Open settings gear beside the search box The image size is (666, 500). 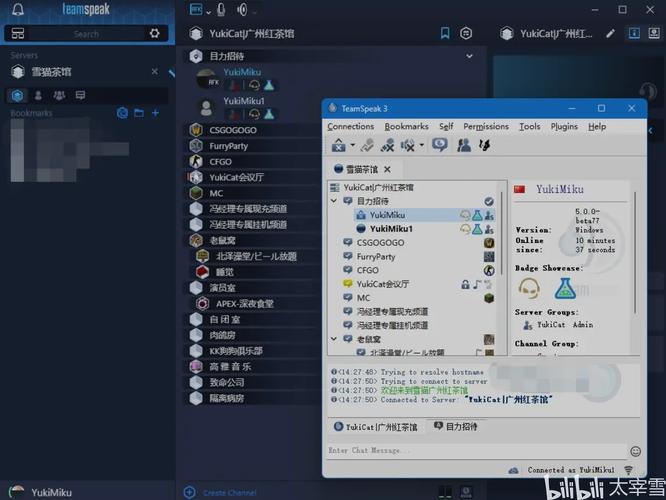[154, 33]
